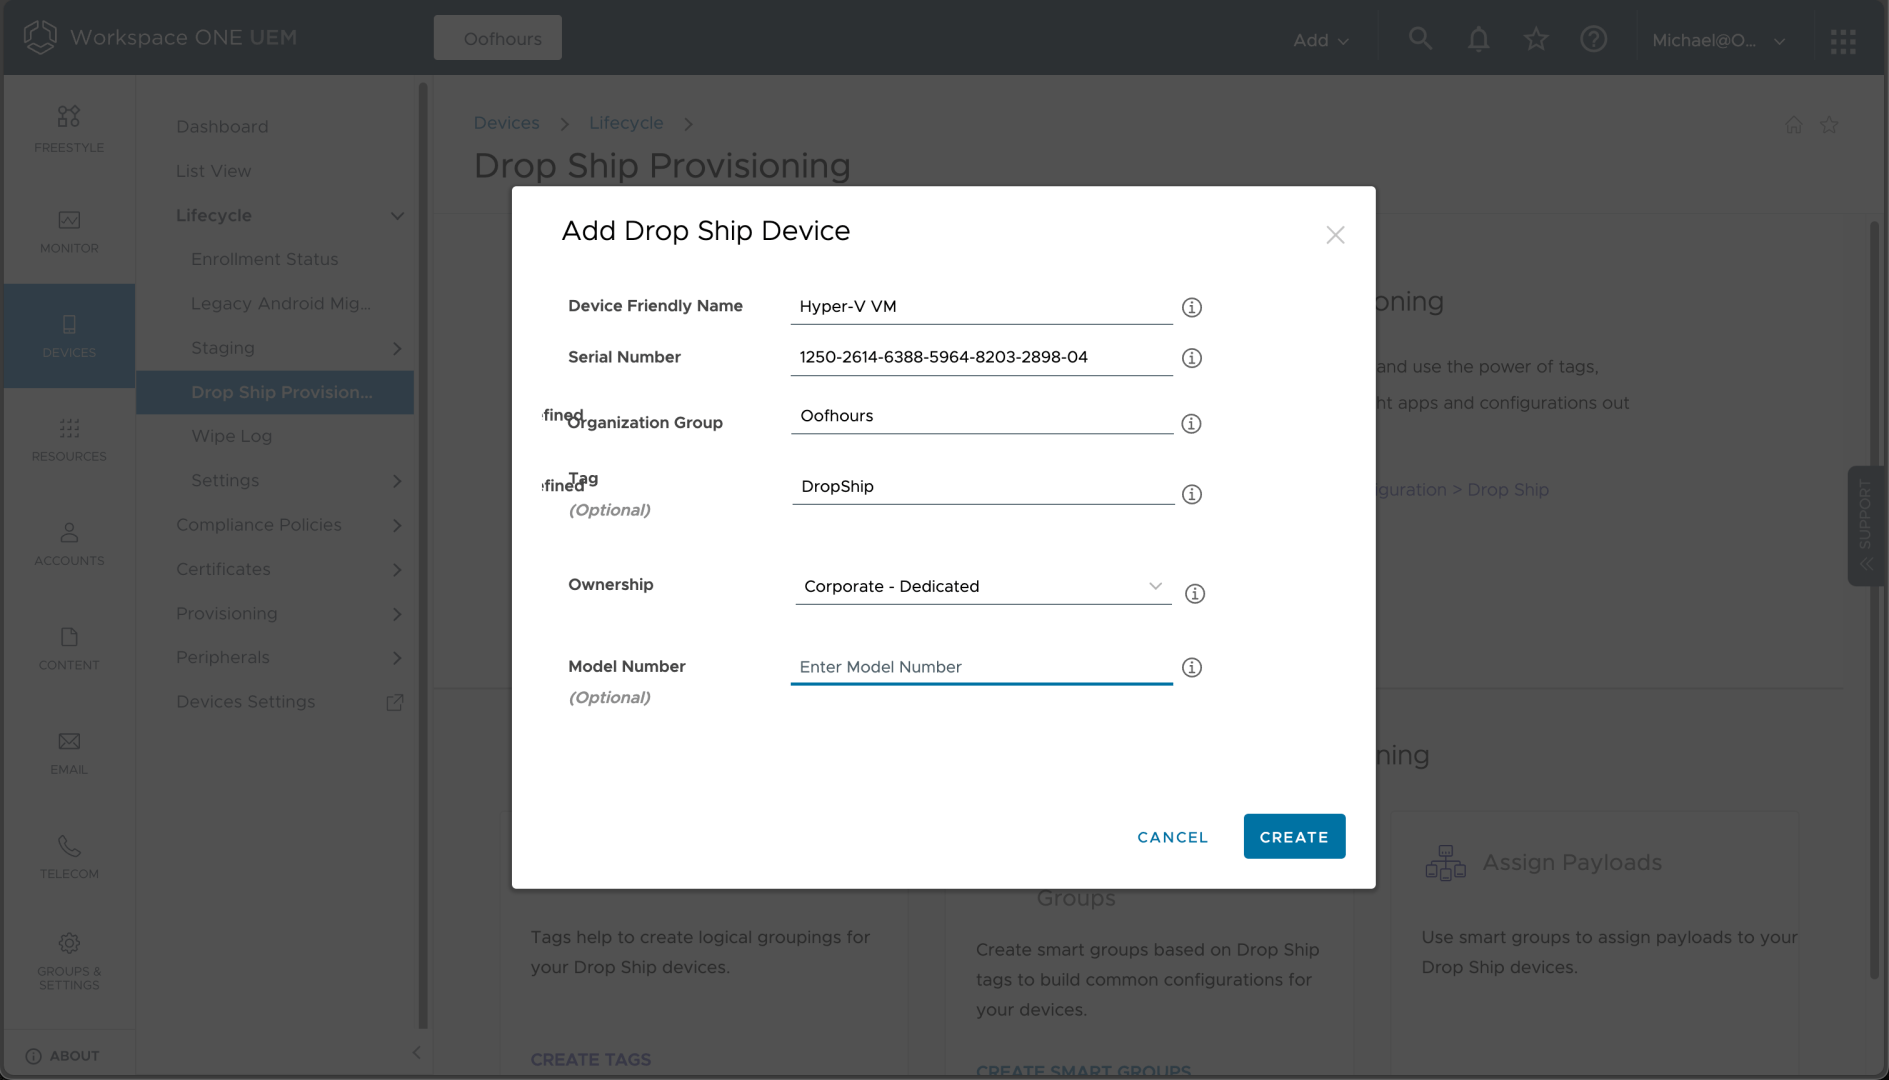
Task: Click the search magnifier icon
Action: [1420, 39]
